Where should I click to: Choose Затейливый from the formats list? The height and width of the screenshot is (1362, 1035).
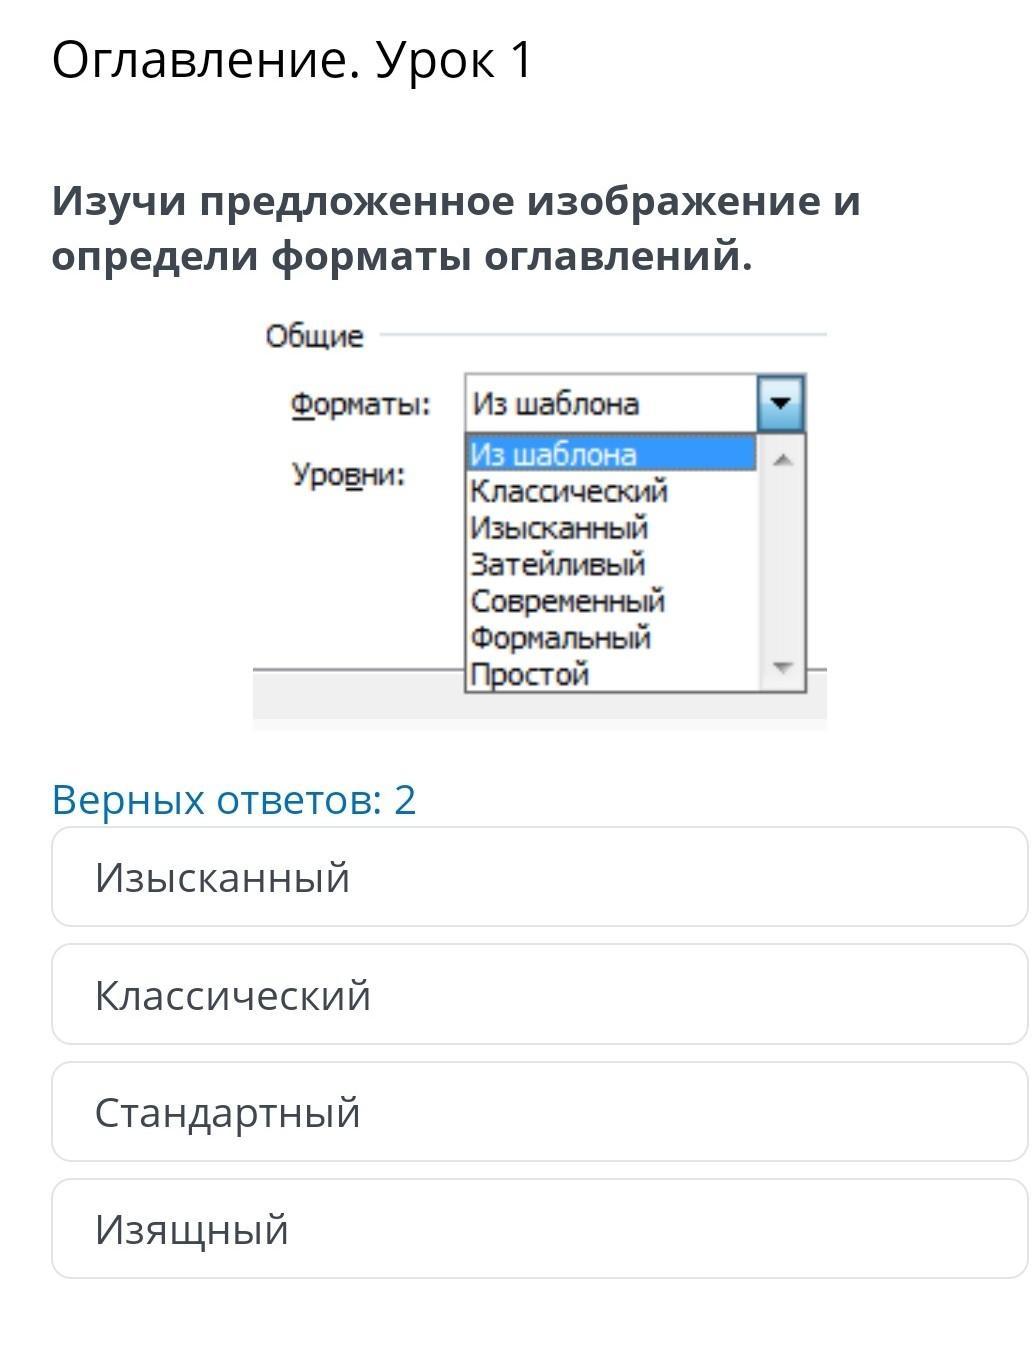[558, 564]
